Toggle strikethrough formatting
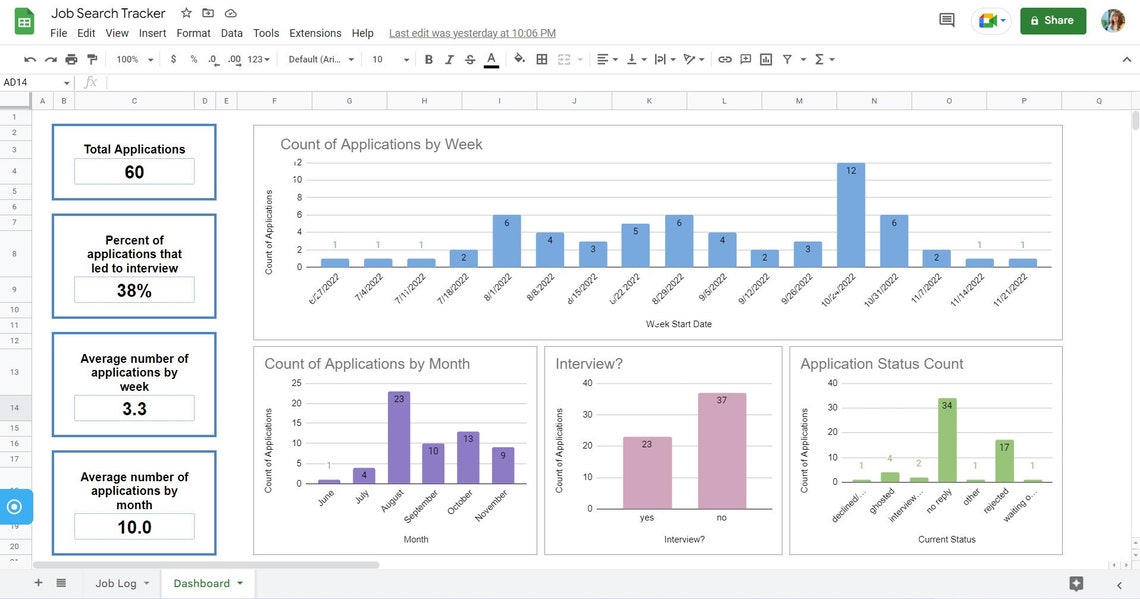1140x599 pixels. [x=469, y=59]
